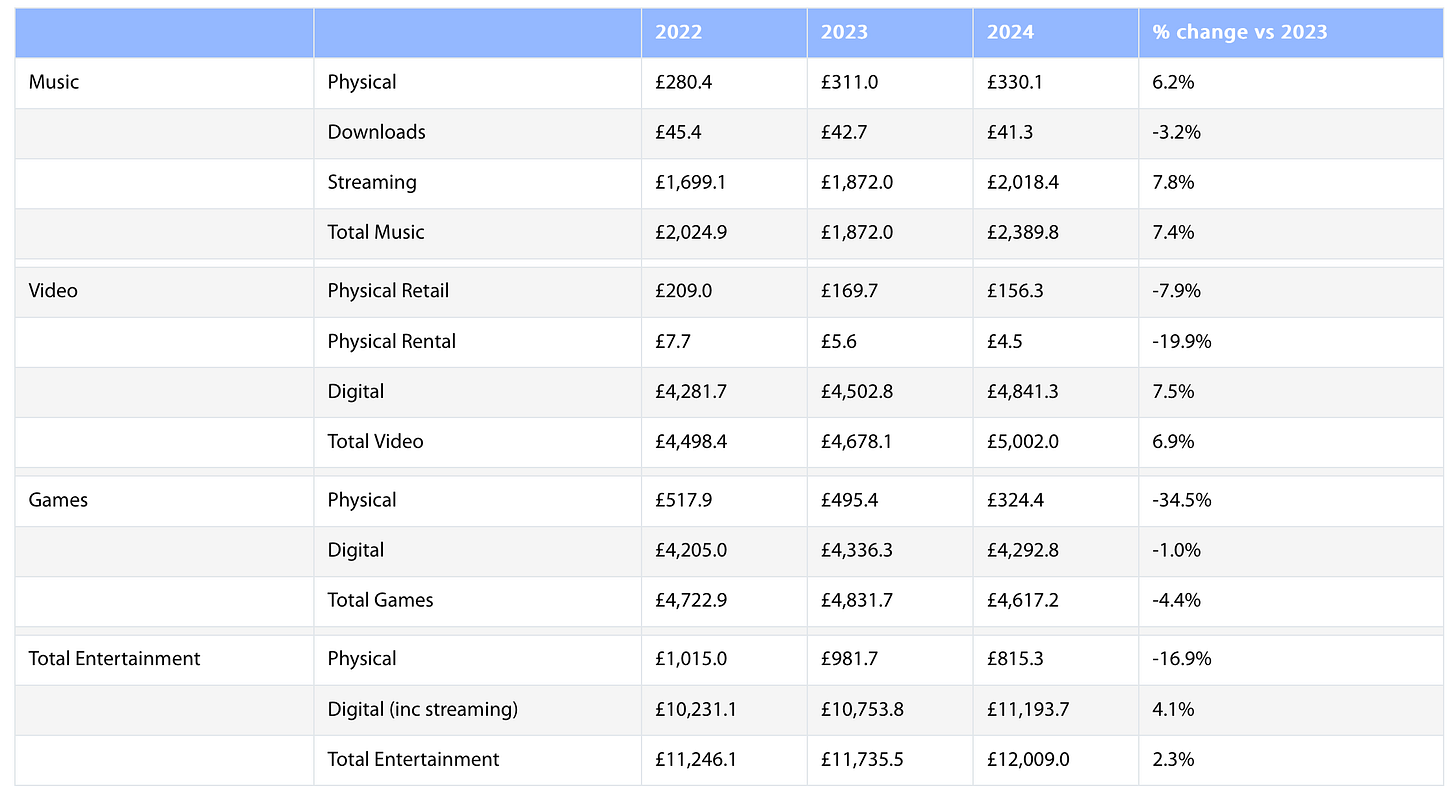Click the 2023 column header
The height and width of the screenshot is (792, 1456).
coord(845,32)
